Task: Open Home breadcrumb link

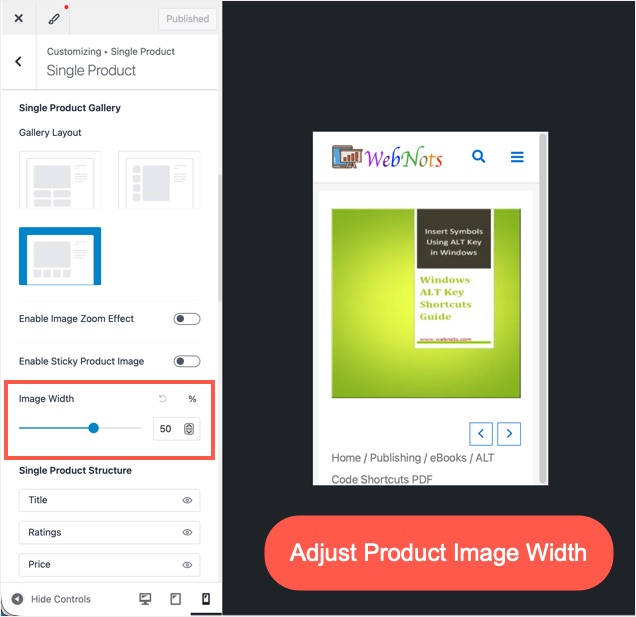Action: click(346, 458)
